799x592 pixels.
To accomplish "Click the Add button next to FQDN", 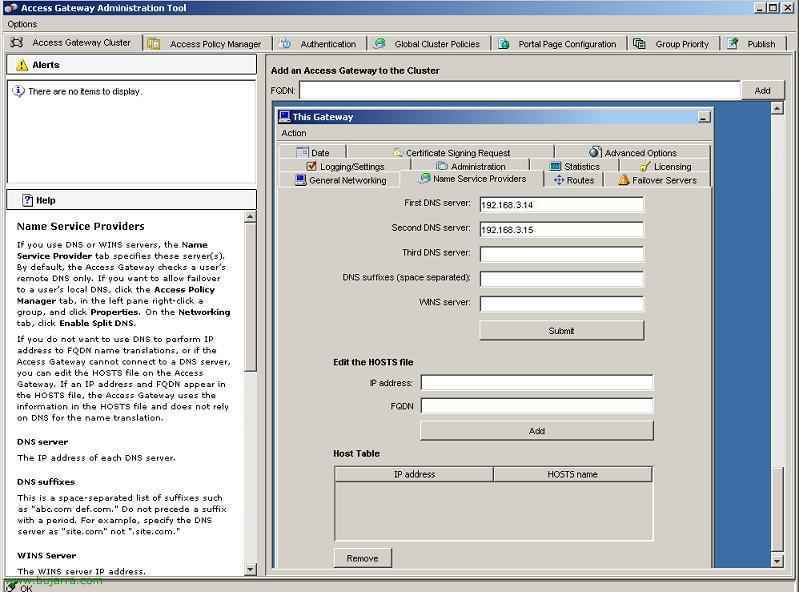I will coord(762,91).
